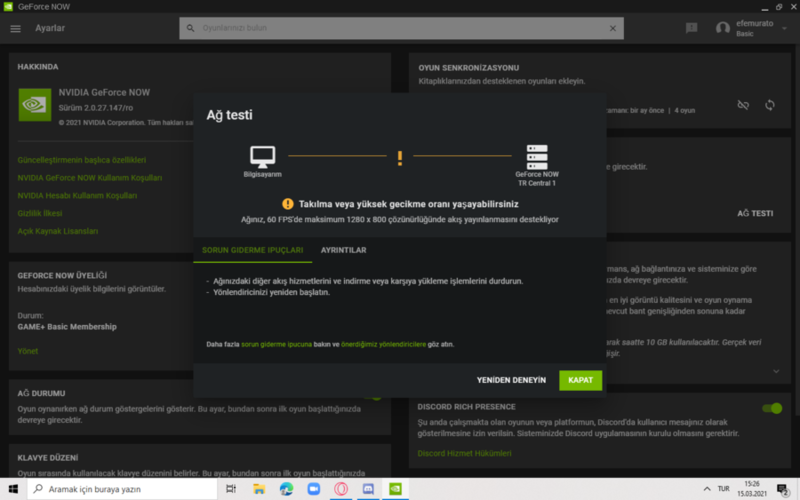Click the GeForce NOW server icon

coord(537,157)
